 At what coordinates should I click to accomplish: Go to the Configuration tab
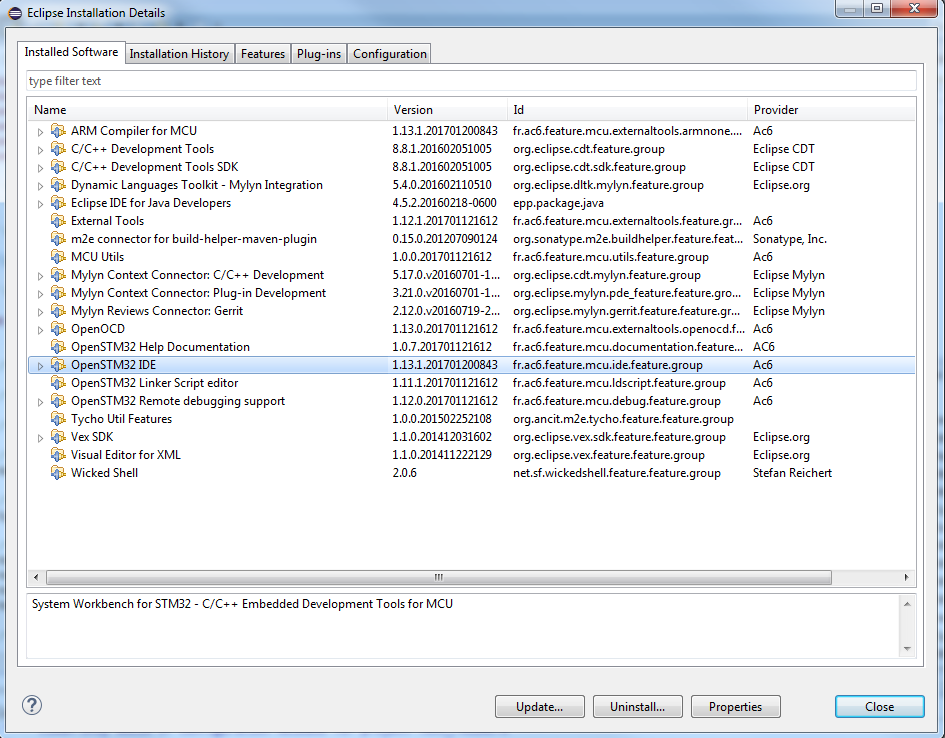(x=389, y=54)
